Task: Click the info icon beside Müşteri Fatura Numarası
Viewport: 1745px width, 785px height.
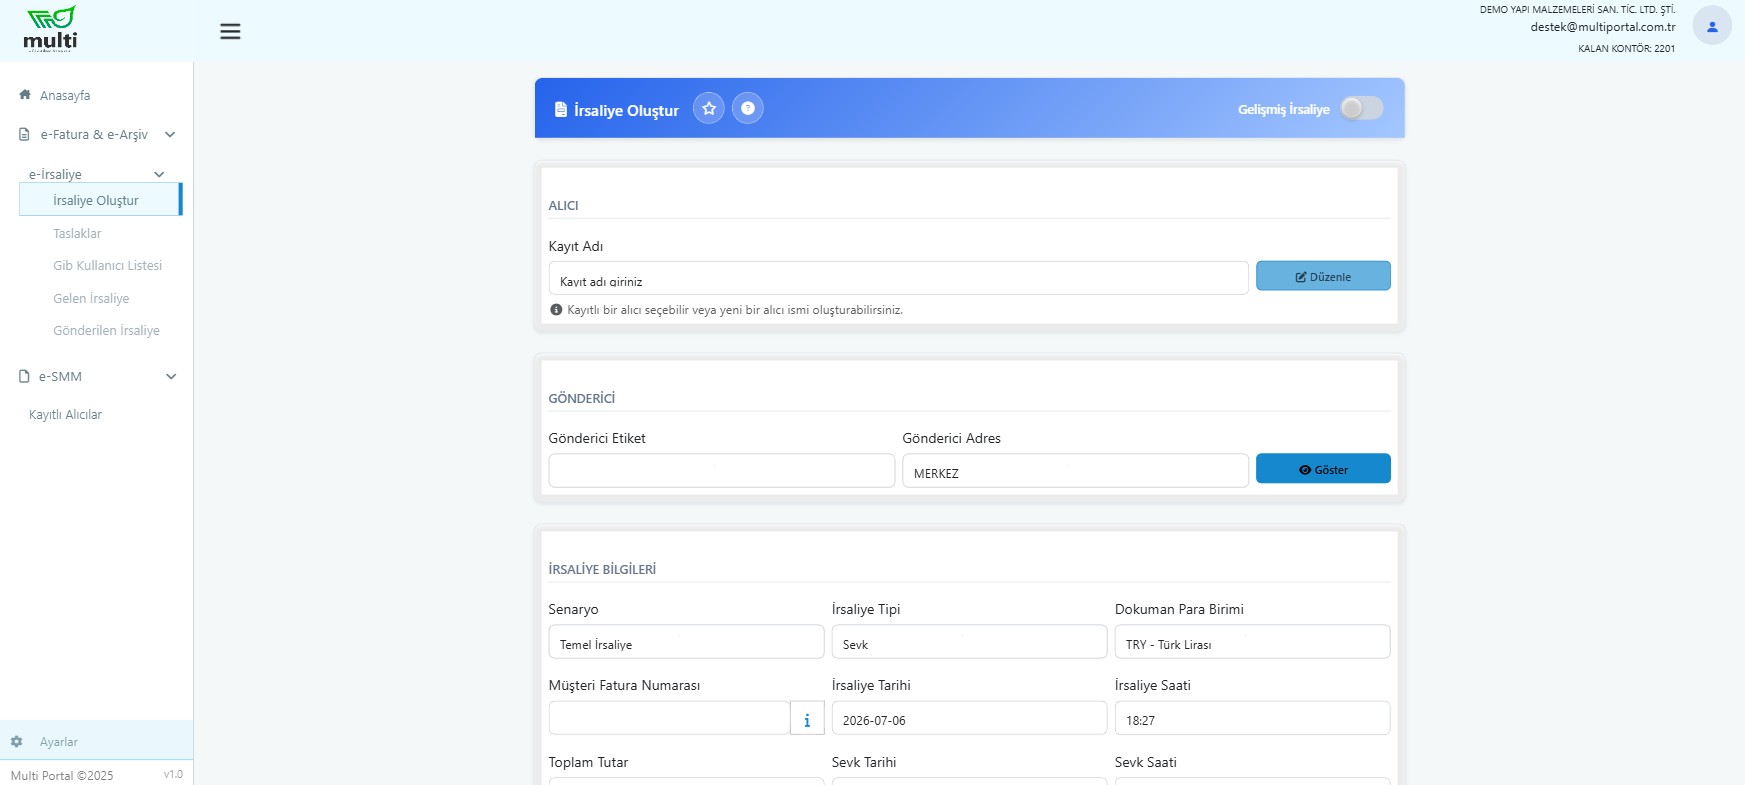Action: (x=807, y=718)
